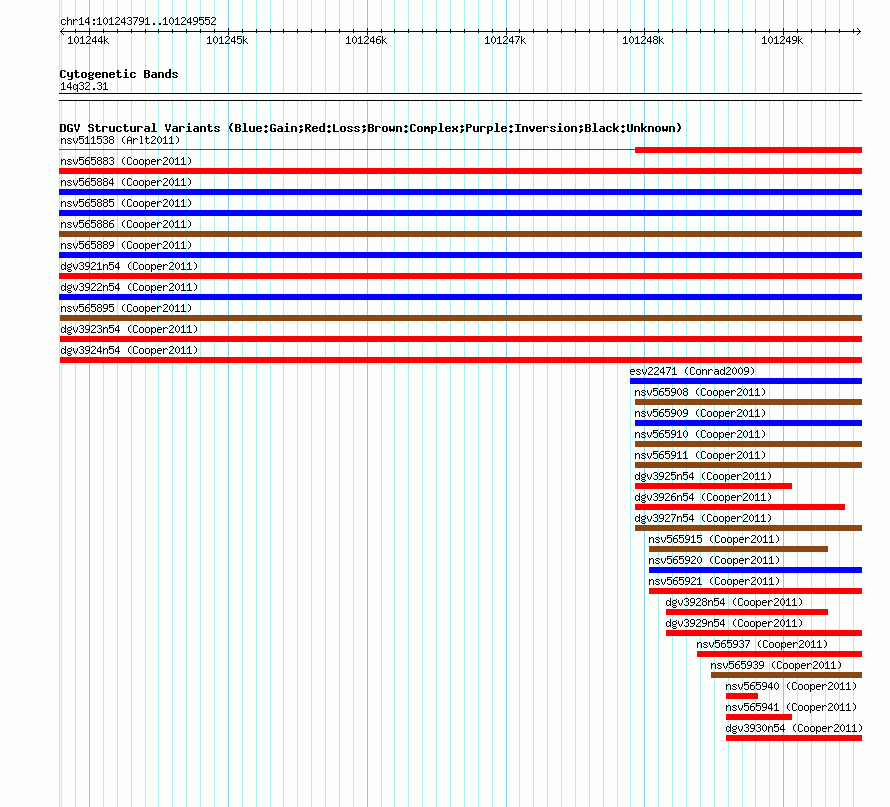Select the nsv565883 (Cooper2011) label

[126, 161]
